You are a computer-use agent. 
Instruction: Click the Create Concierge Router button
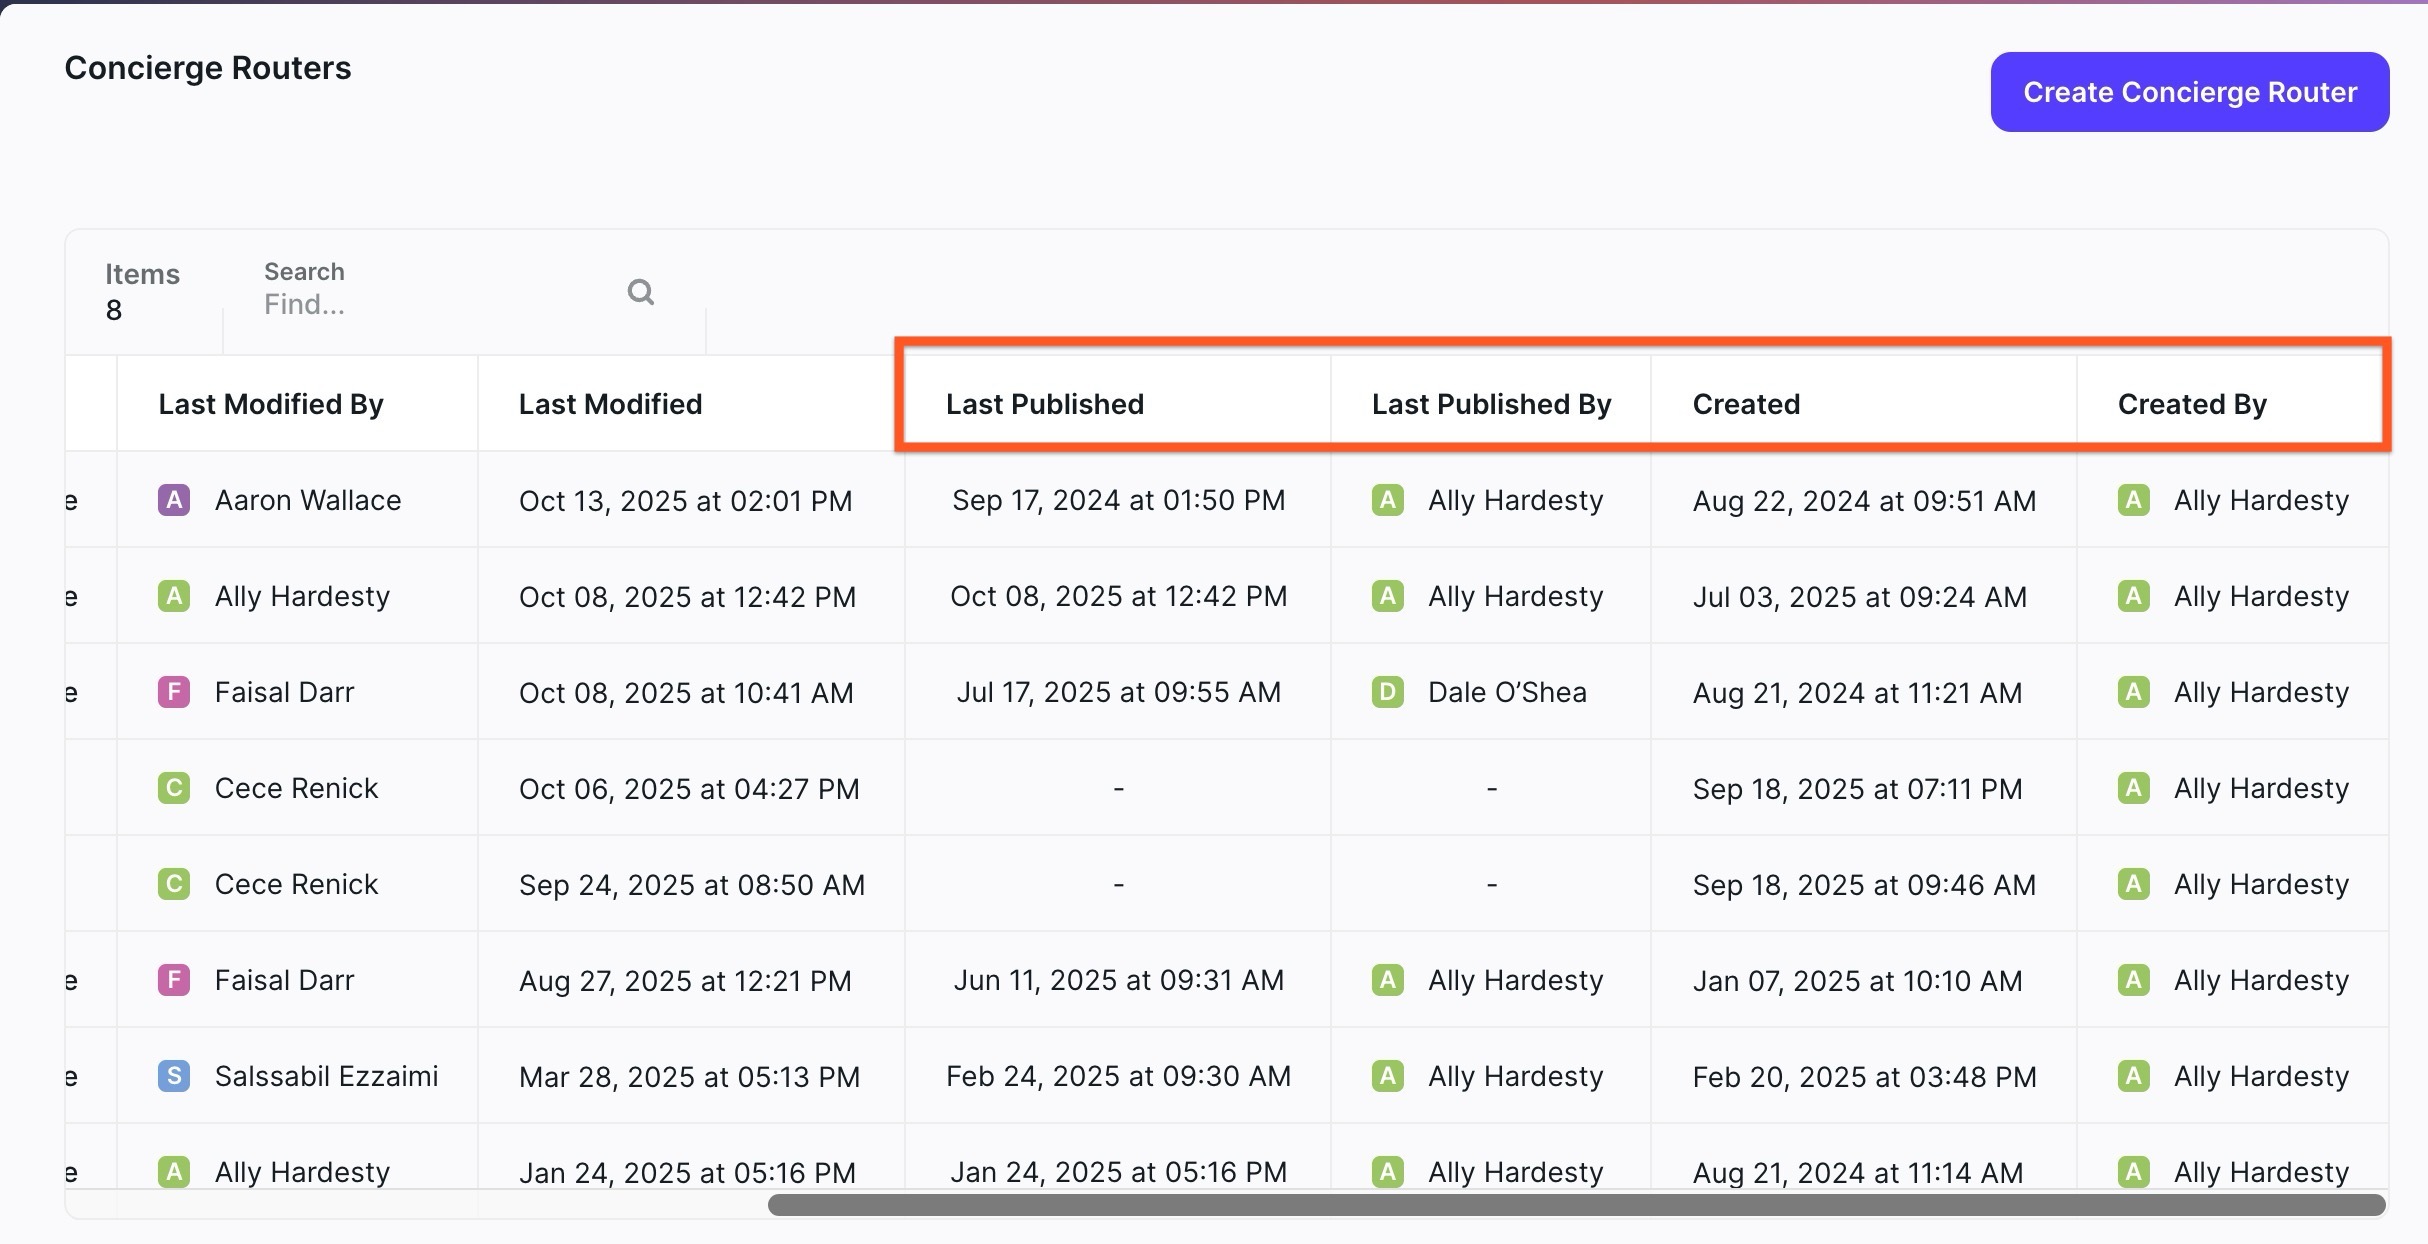click(2189, 92)
